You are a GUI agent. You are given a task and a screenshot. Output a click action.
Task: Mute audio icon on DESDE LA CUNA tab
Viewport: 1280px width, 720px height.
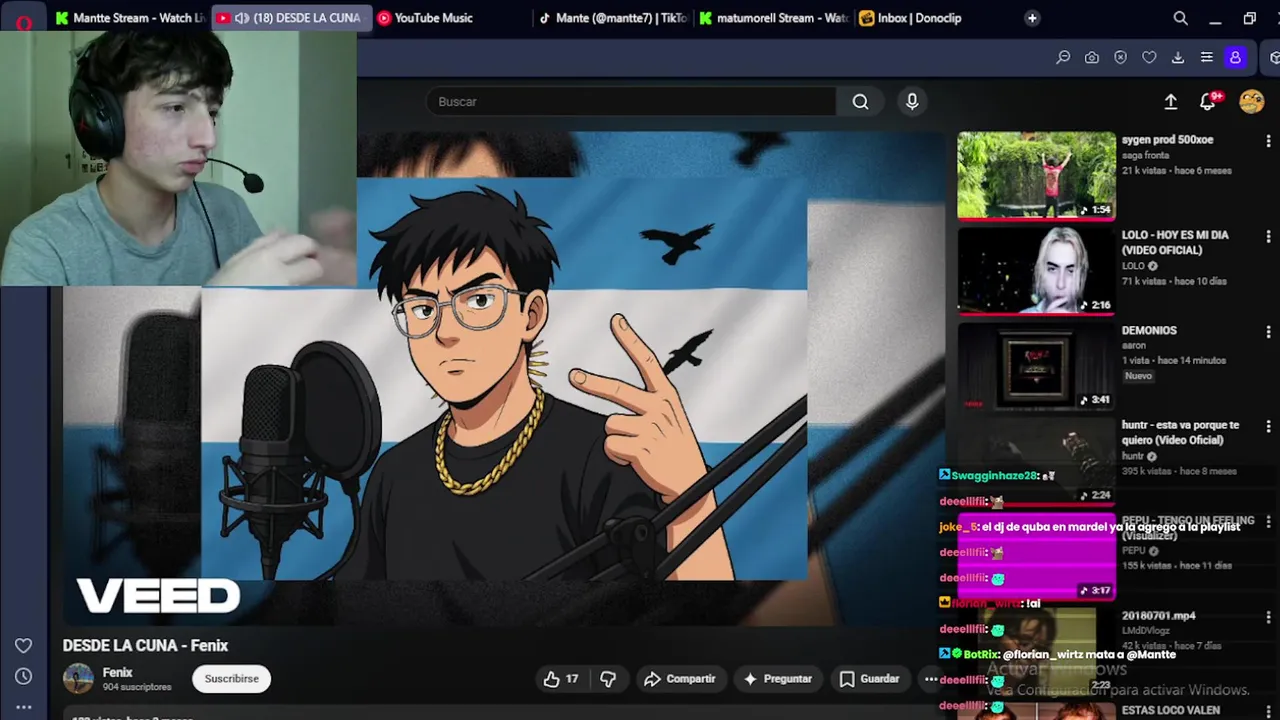pyautogui.click(x=241, y=18)
